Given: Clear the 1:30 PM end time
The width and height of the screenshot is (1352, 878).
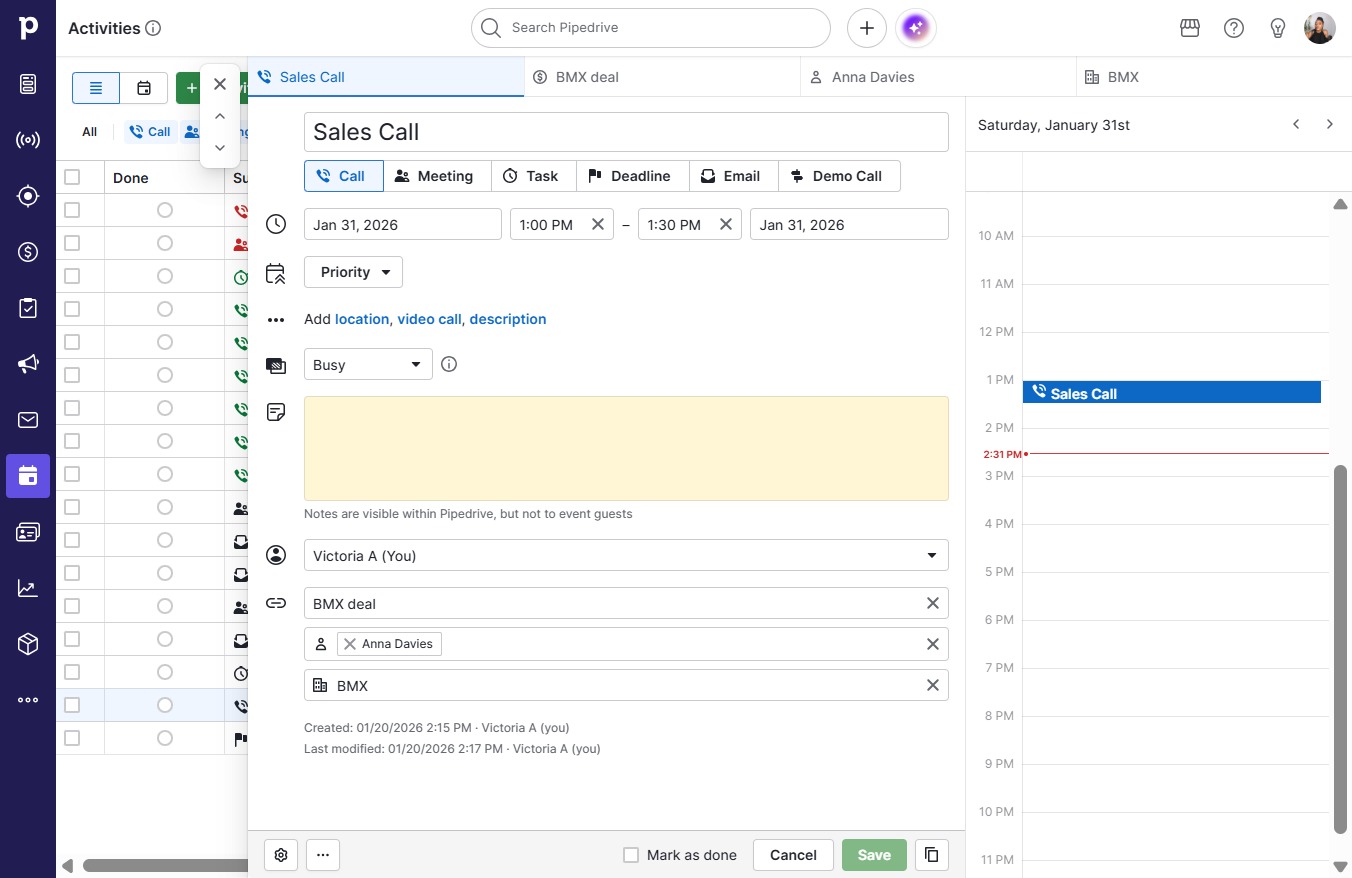Looking at the screenshot, I should [x=726, y=224].
